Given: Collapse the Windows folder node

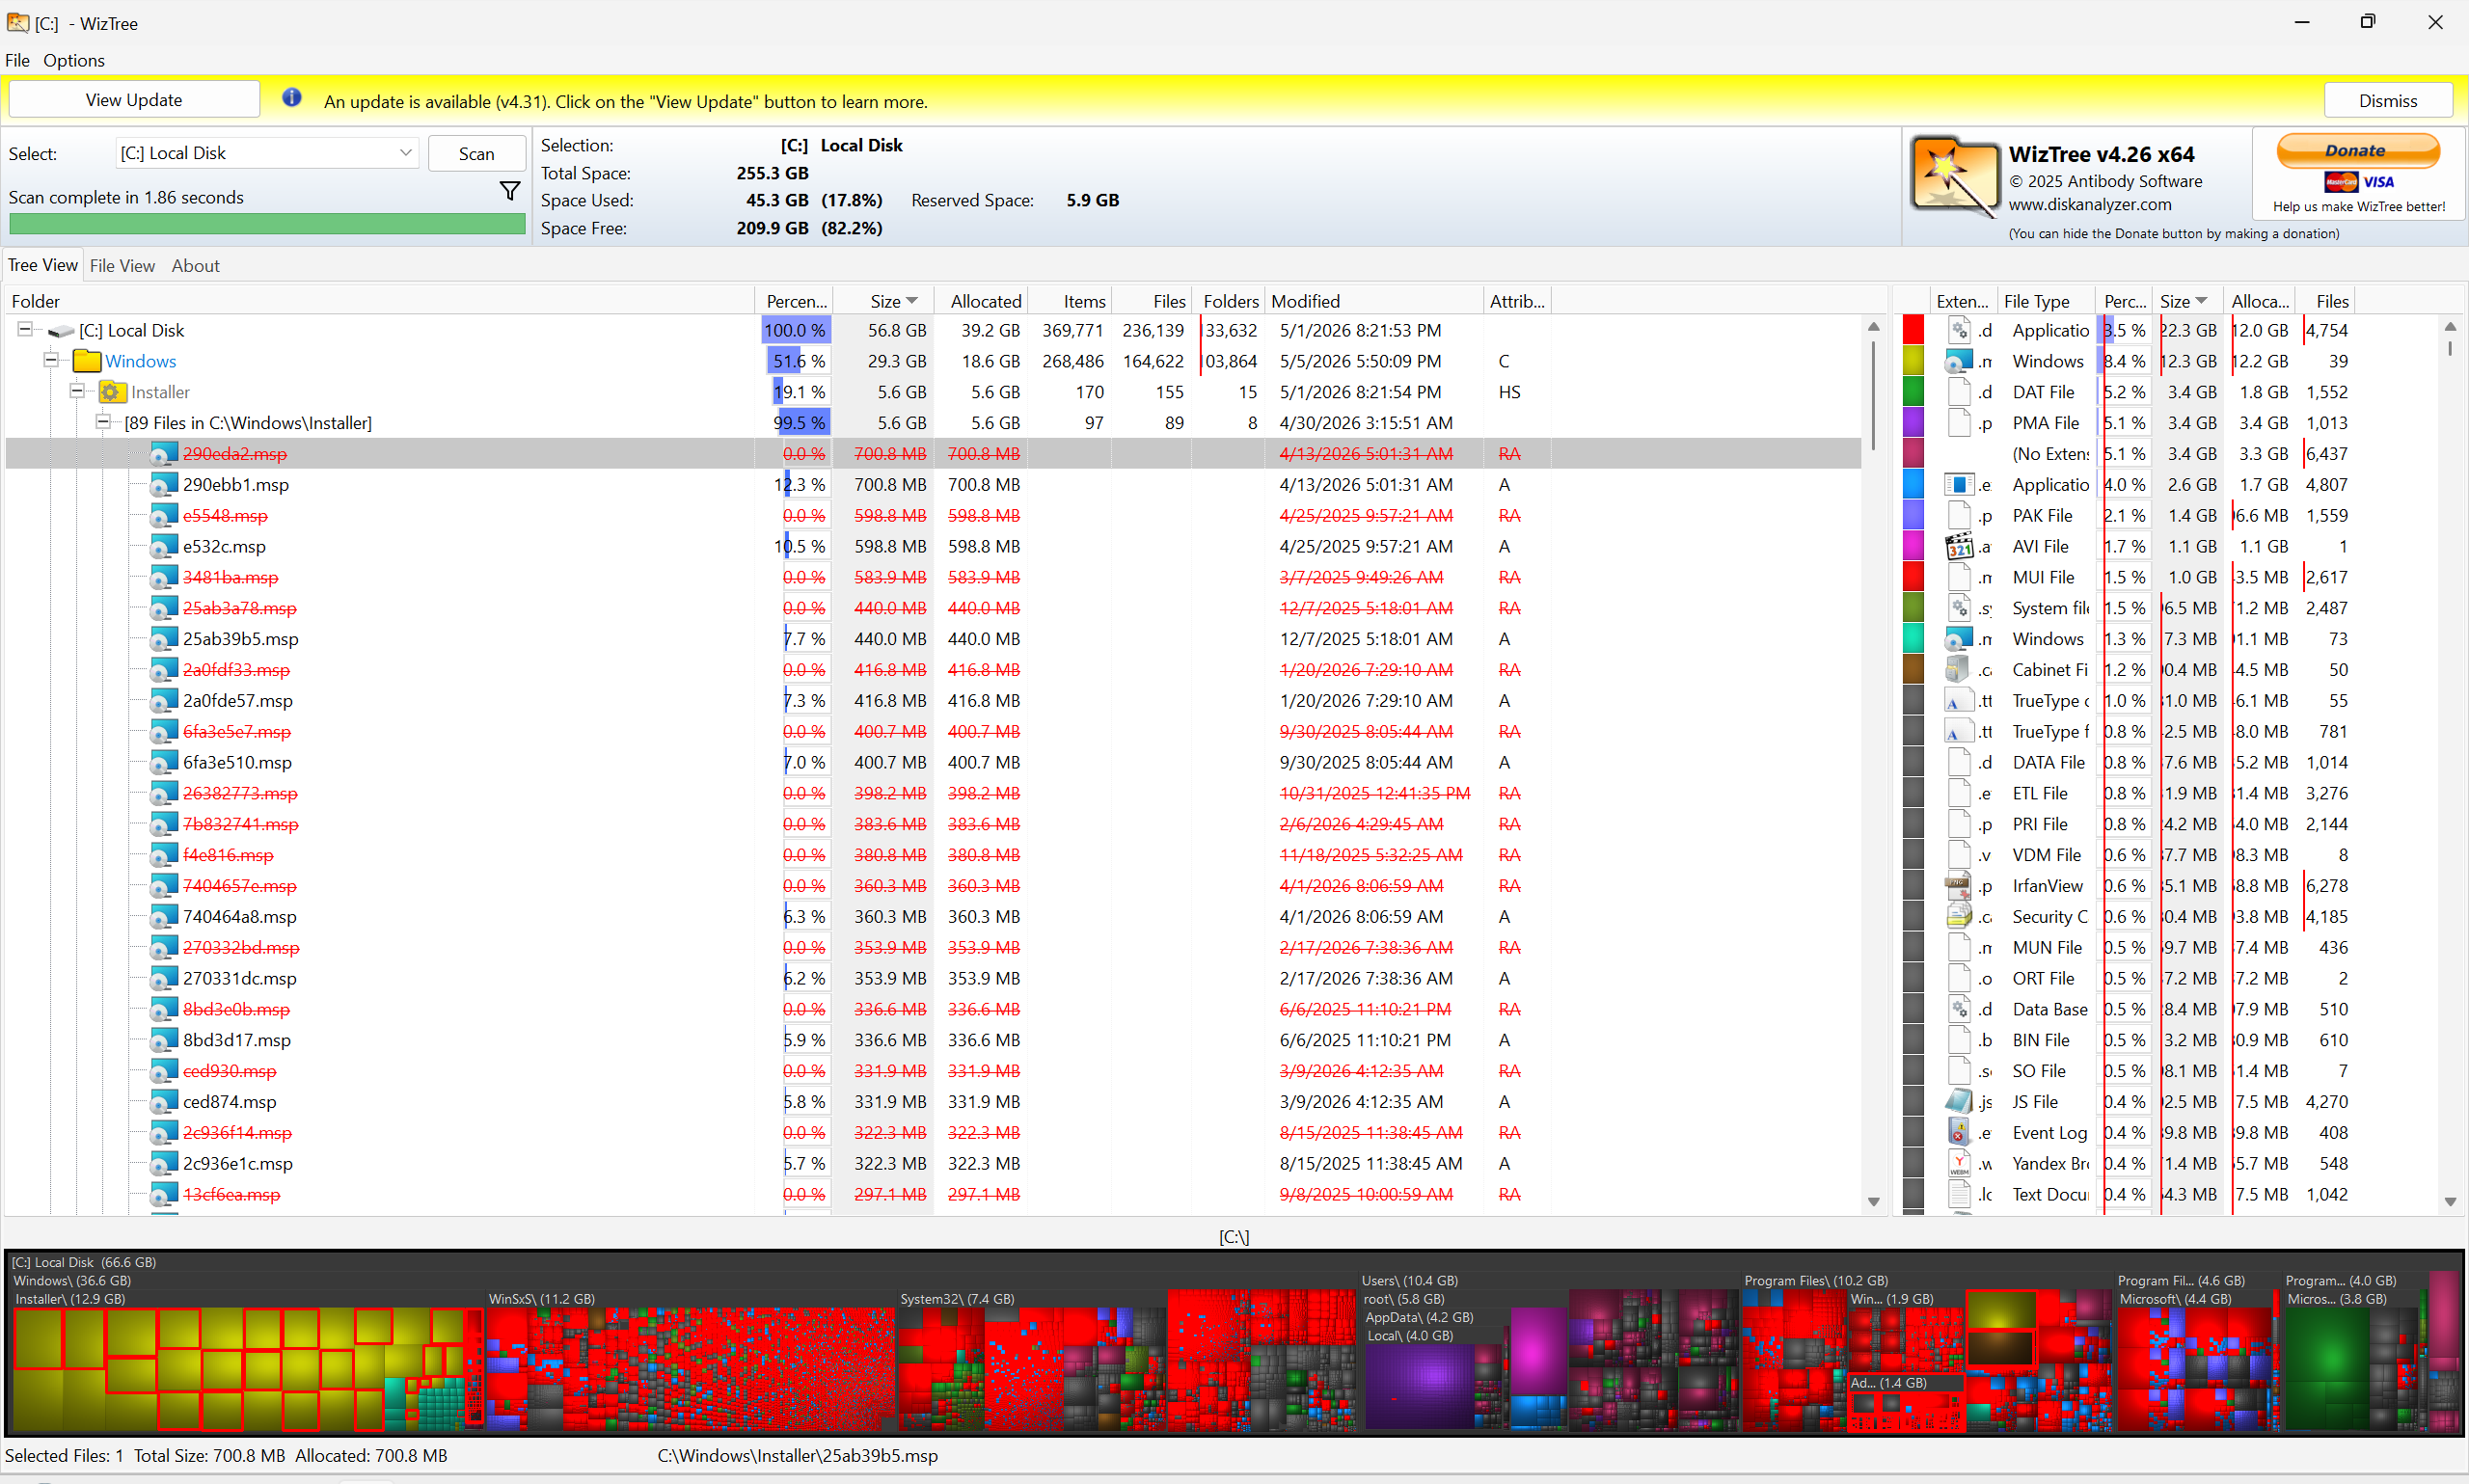Looking at the screenshot, I should point(51,360).
